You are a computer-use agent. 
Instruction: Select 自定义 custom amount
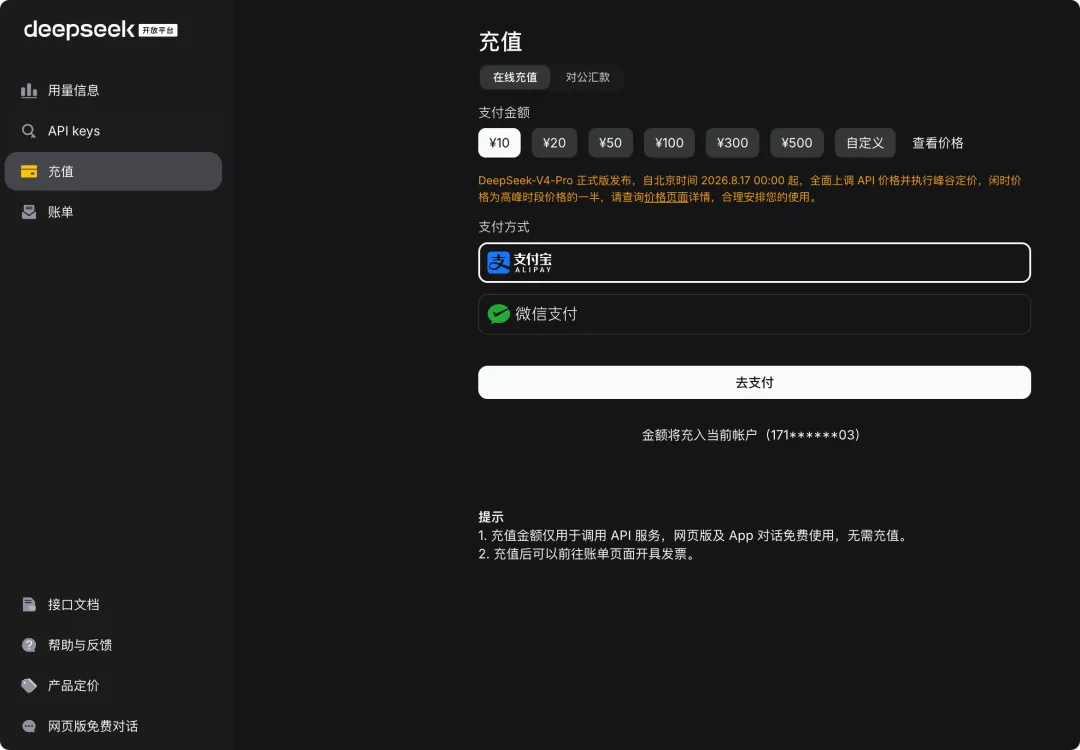click(x=865, y=143)
